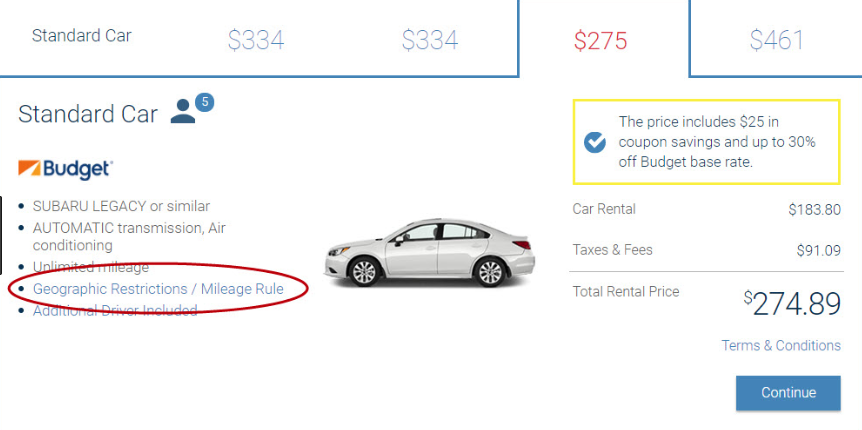Choose the second $334 Standard Car price

click(x=430, y=40)
